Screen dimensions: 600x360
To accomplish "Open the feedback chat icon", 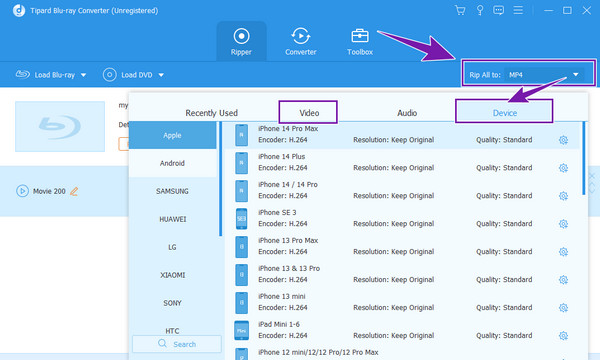I will pyautogui.click(x=498, y=10).
